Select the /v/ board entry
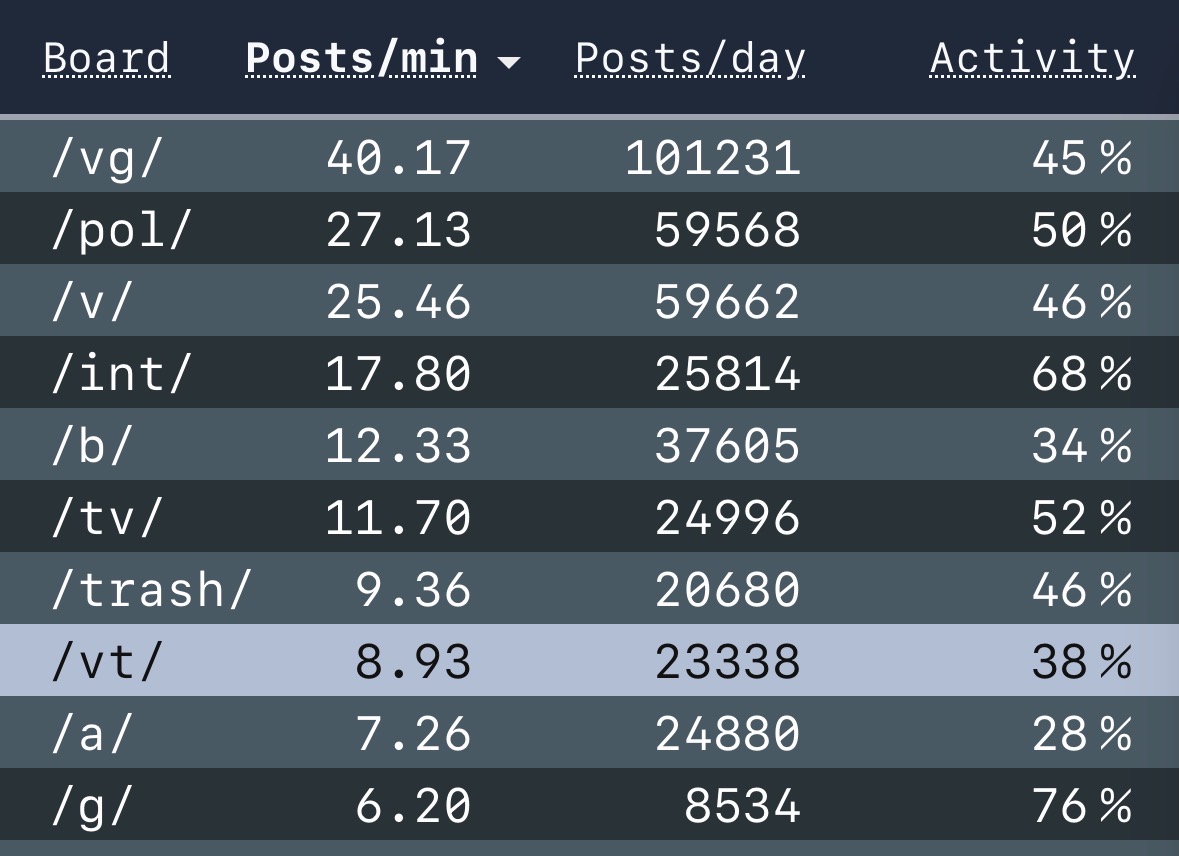This screenshot has width=1179, height=856. coord(590,300)
